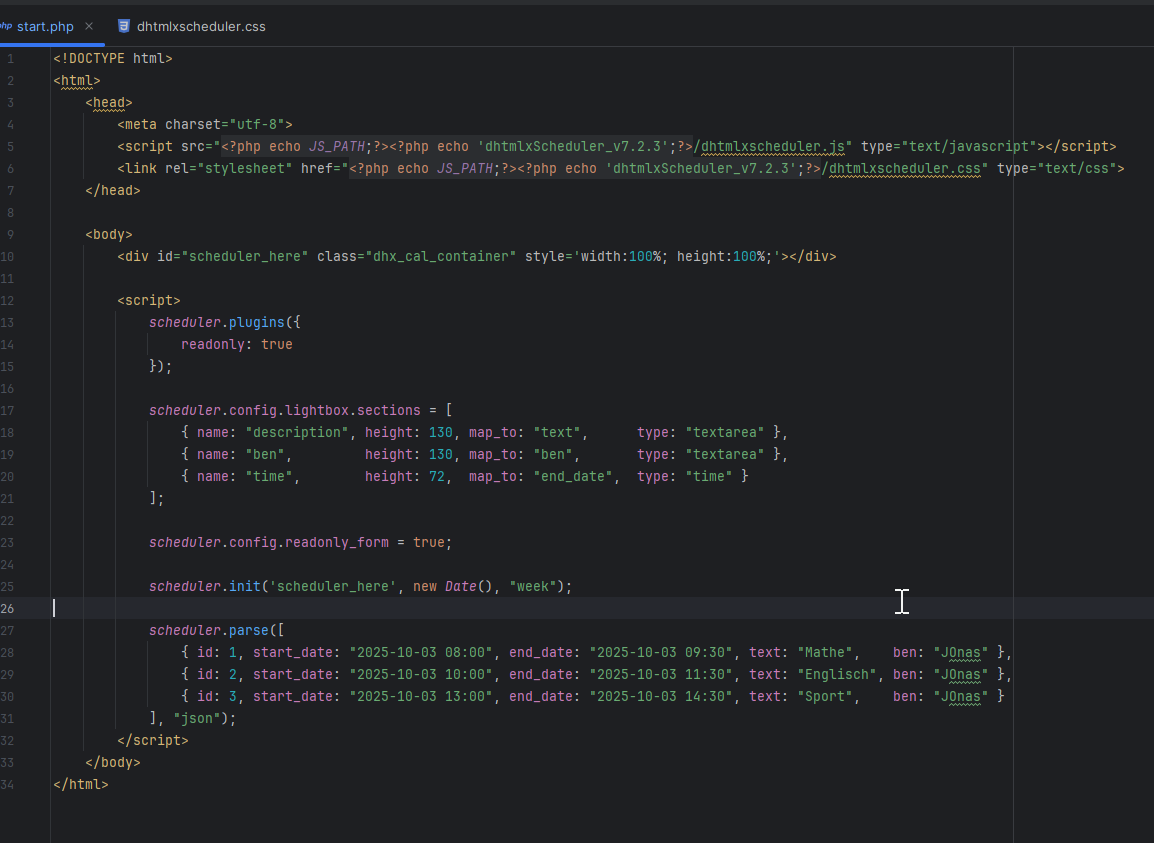Click the readonly: true property line

click(x=236, y=344)
